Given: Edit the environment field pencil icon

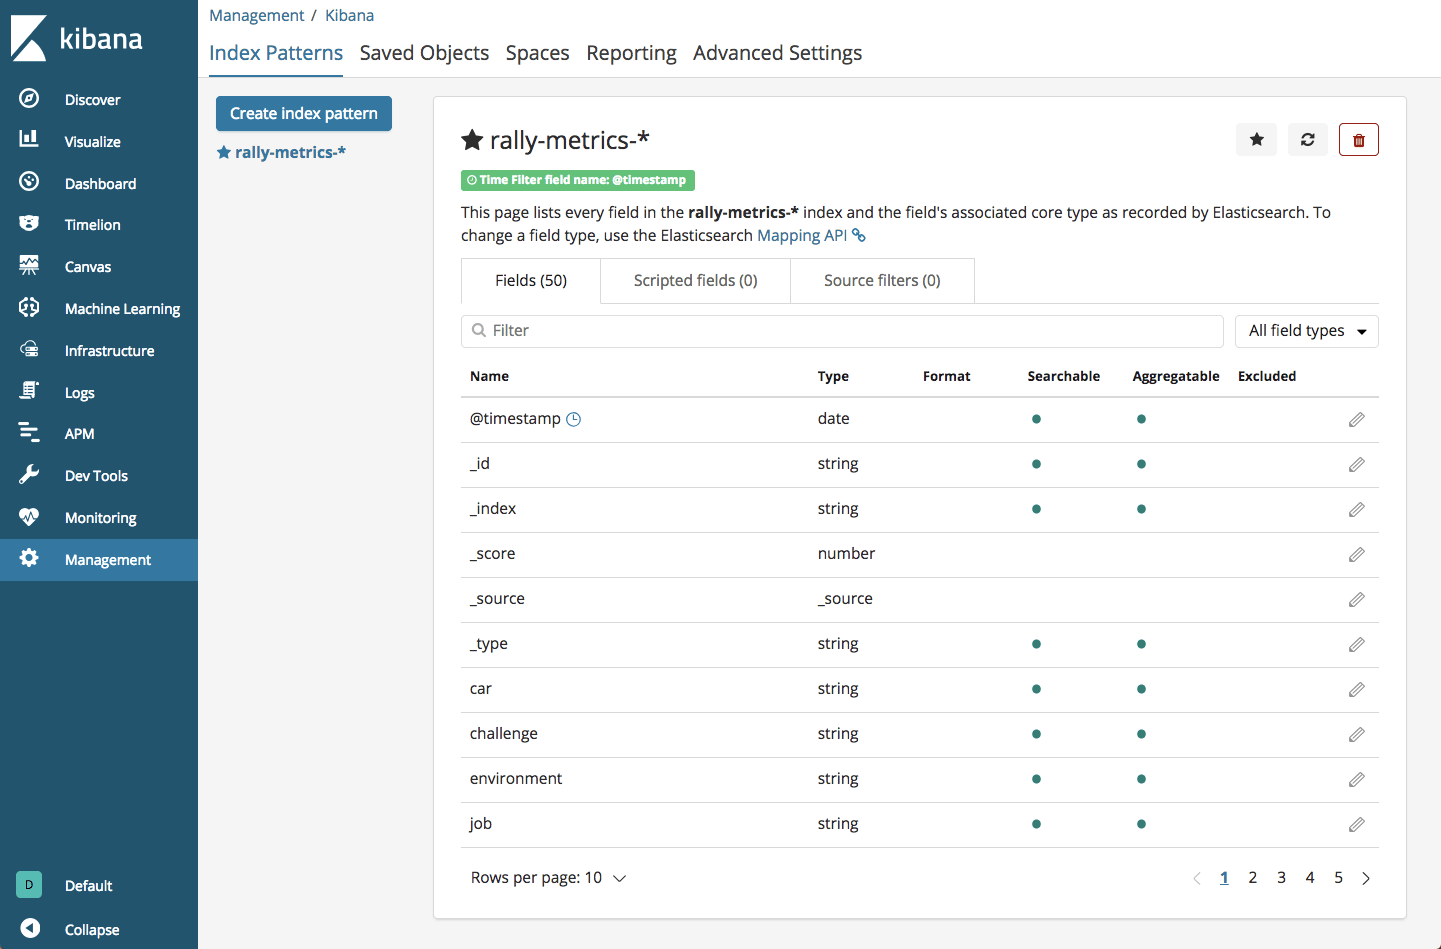Looking at the screenshot, I should pos(1356,780).
